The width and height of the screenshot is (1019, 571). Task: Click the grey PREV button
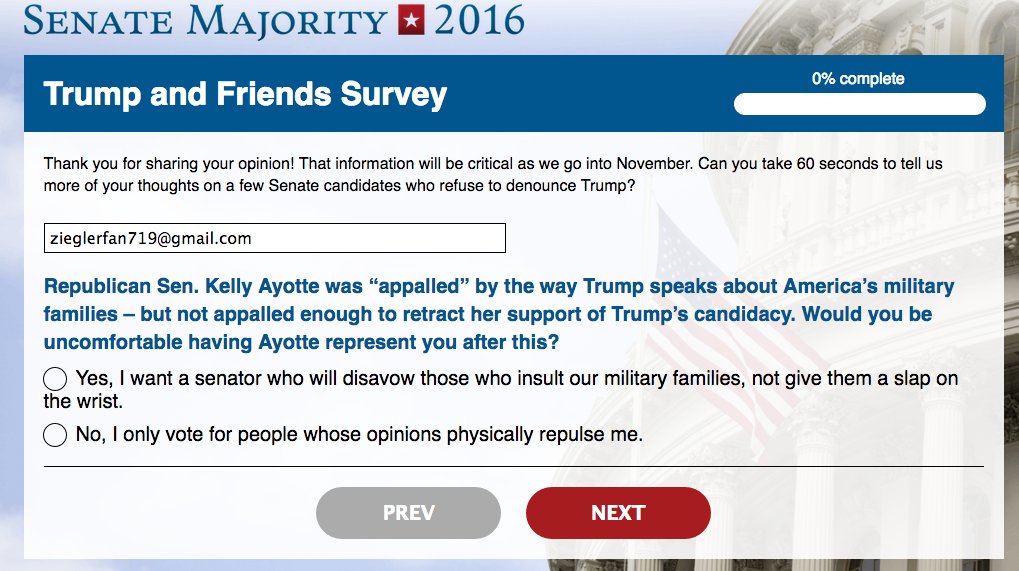408,513
